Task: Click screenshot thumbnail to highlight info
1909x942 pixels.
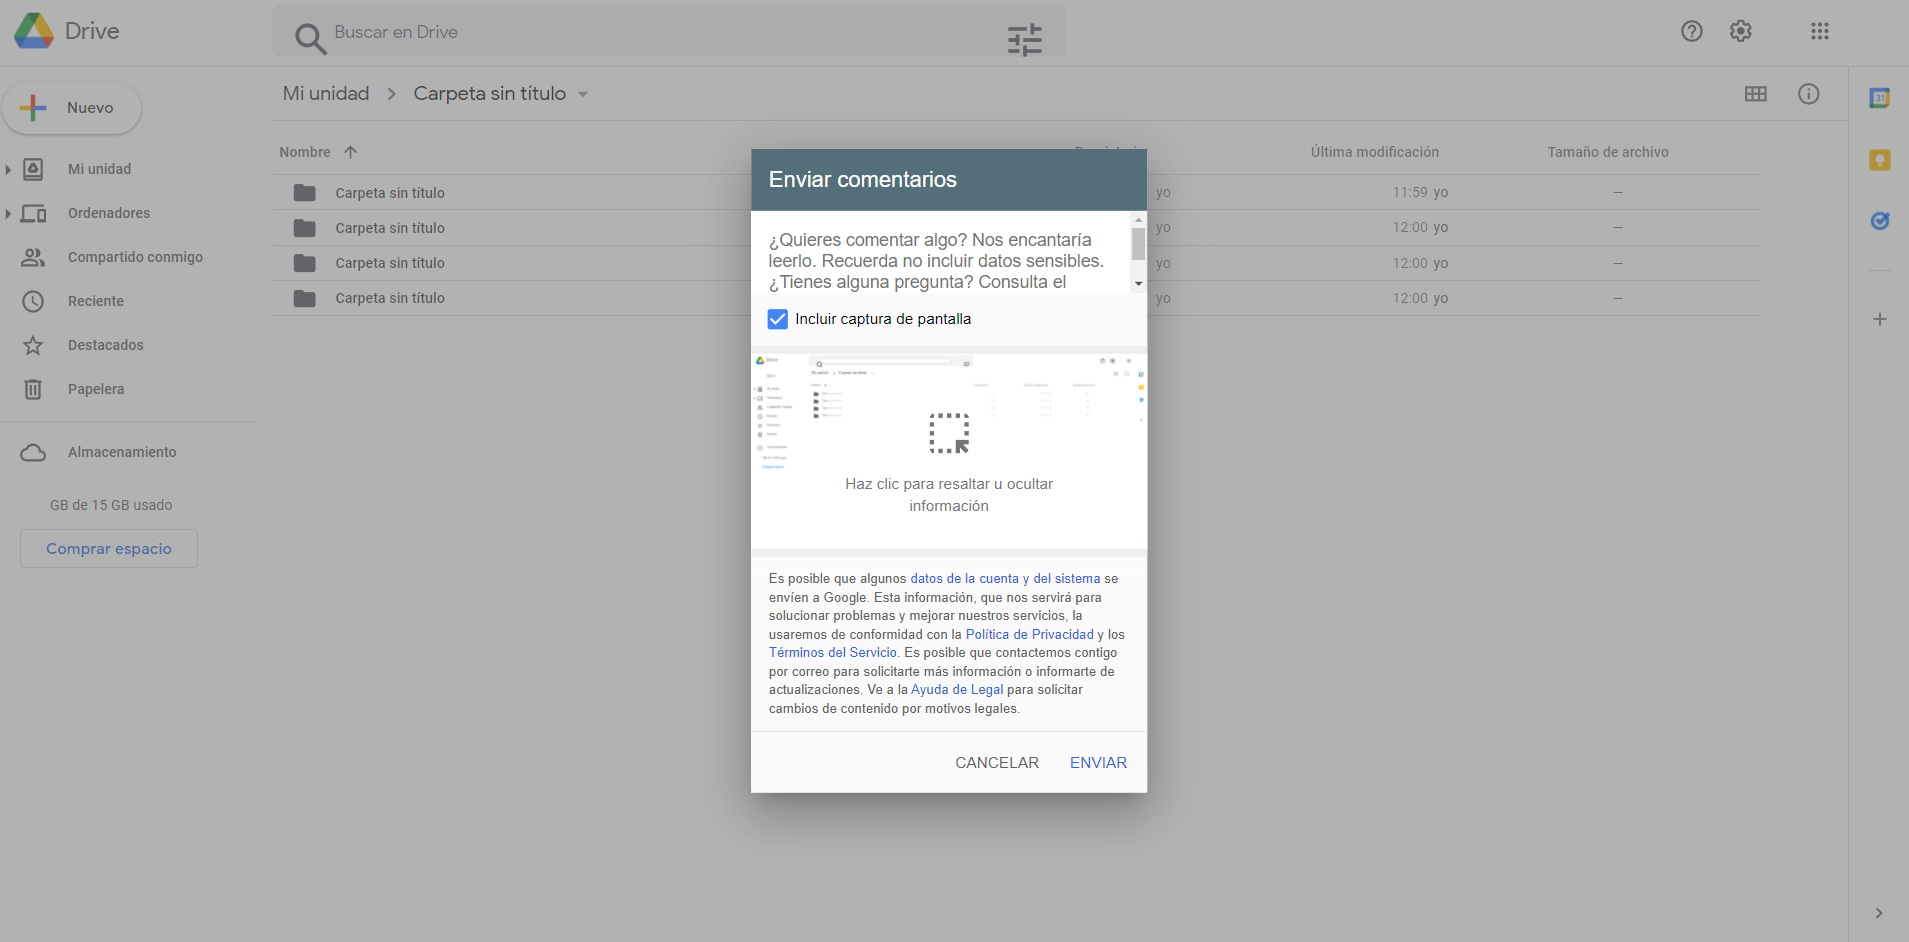Action: click(x=949, y=451)
